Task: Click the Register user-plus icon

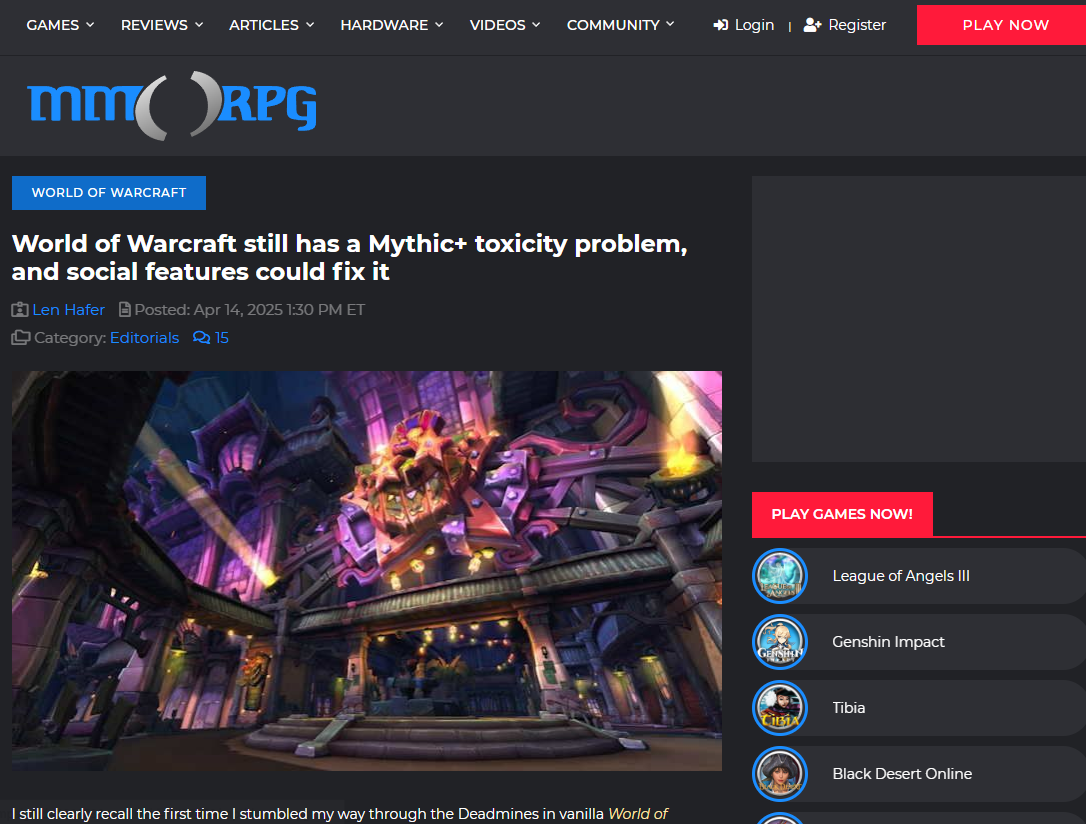Action: click(812, 25)
